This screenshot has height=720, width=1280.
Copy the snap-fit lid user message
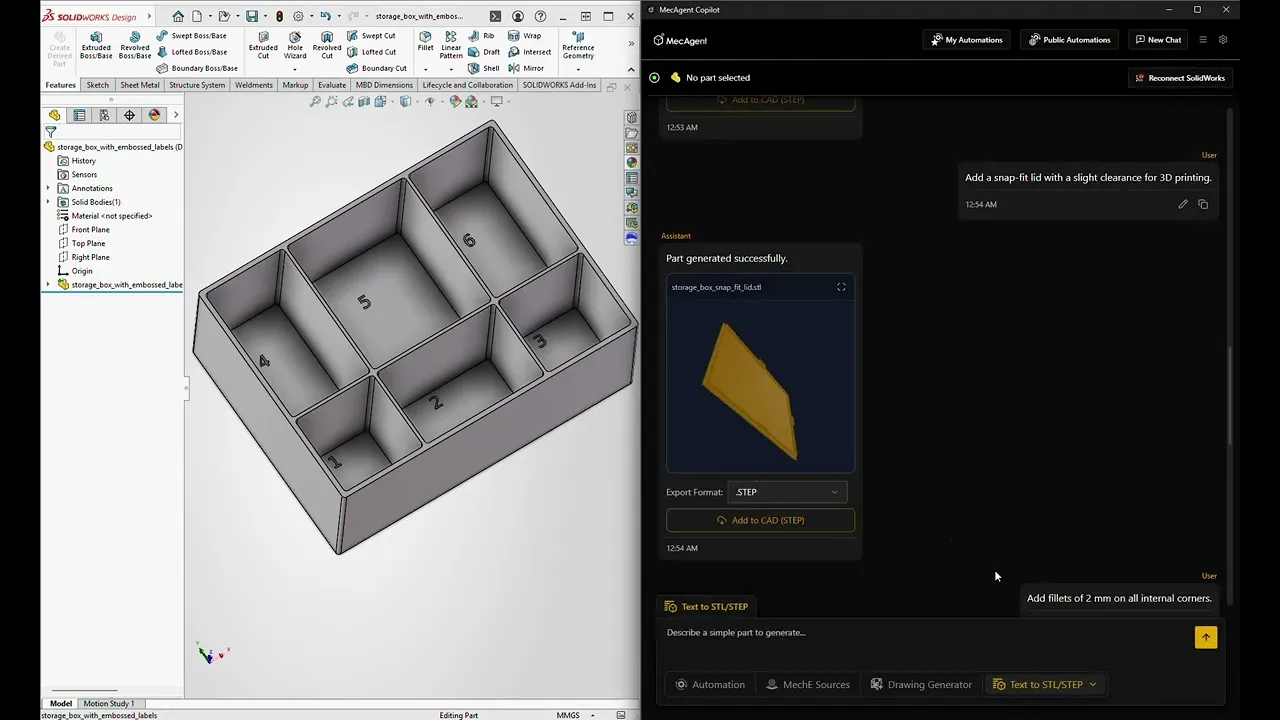point(1203,204)
